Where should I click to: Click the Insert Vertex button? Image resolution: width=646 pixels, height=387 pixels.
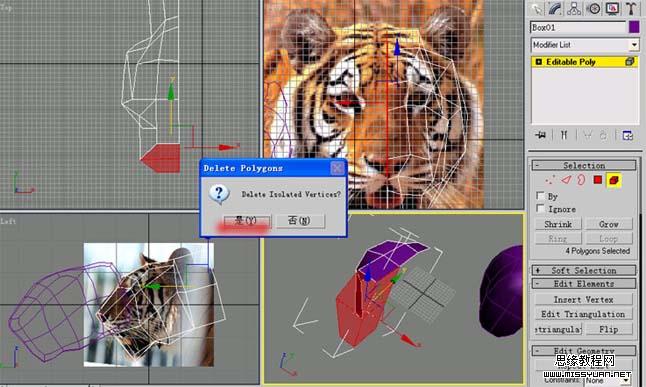(x=584, y=300)
